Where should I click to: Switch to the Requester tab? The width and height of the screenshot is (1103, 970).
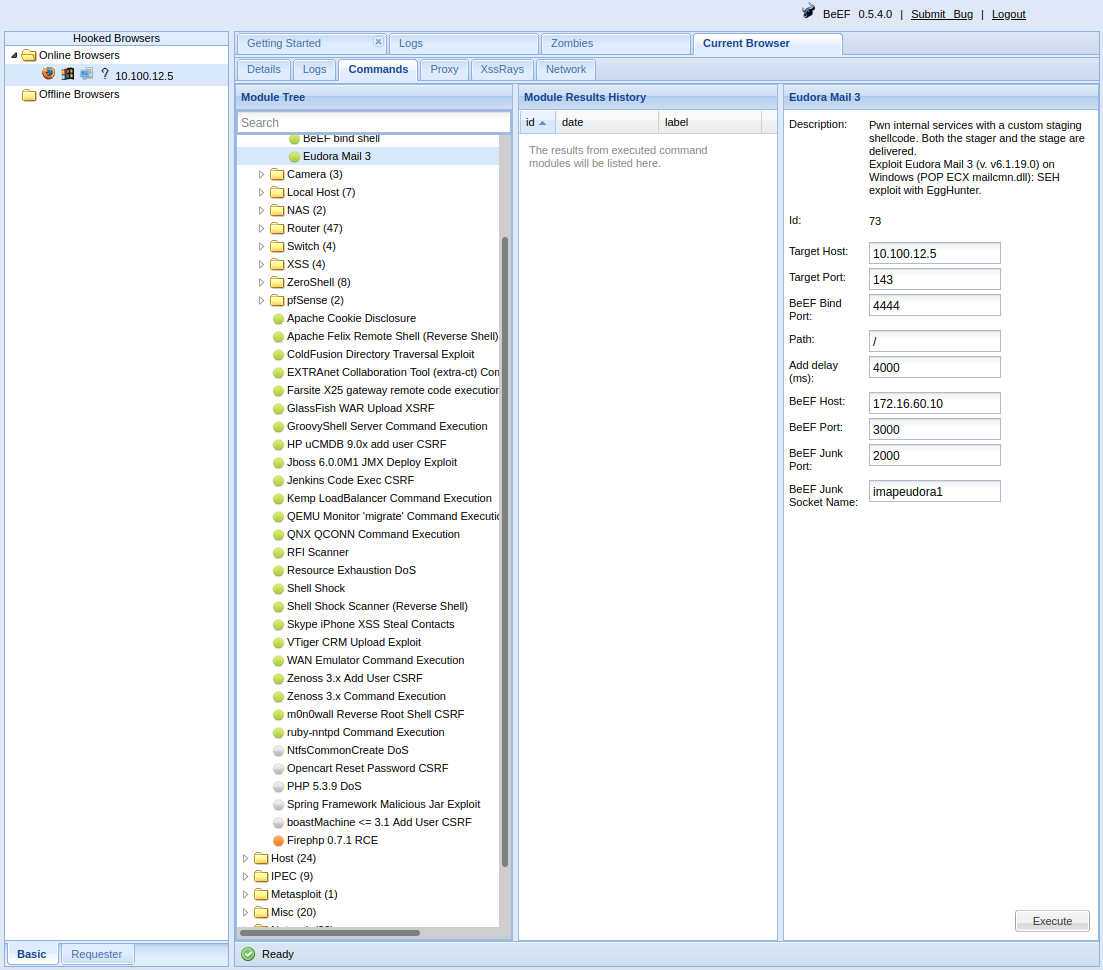(x=96, y=955)
